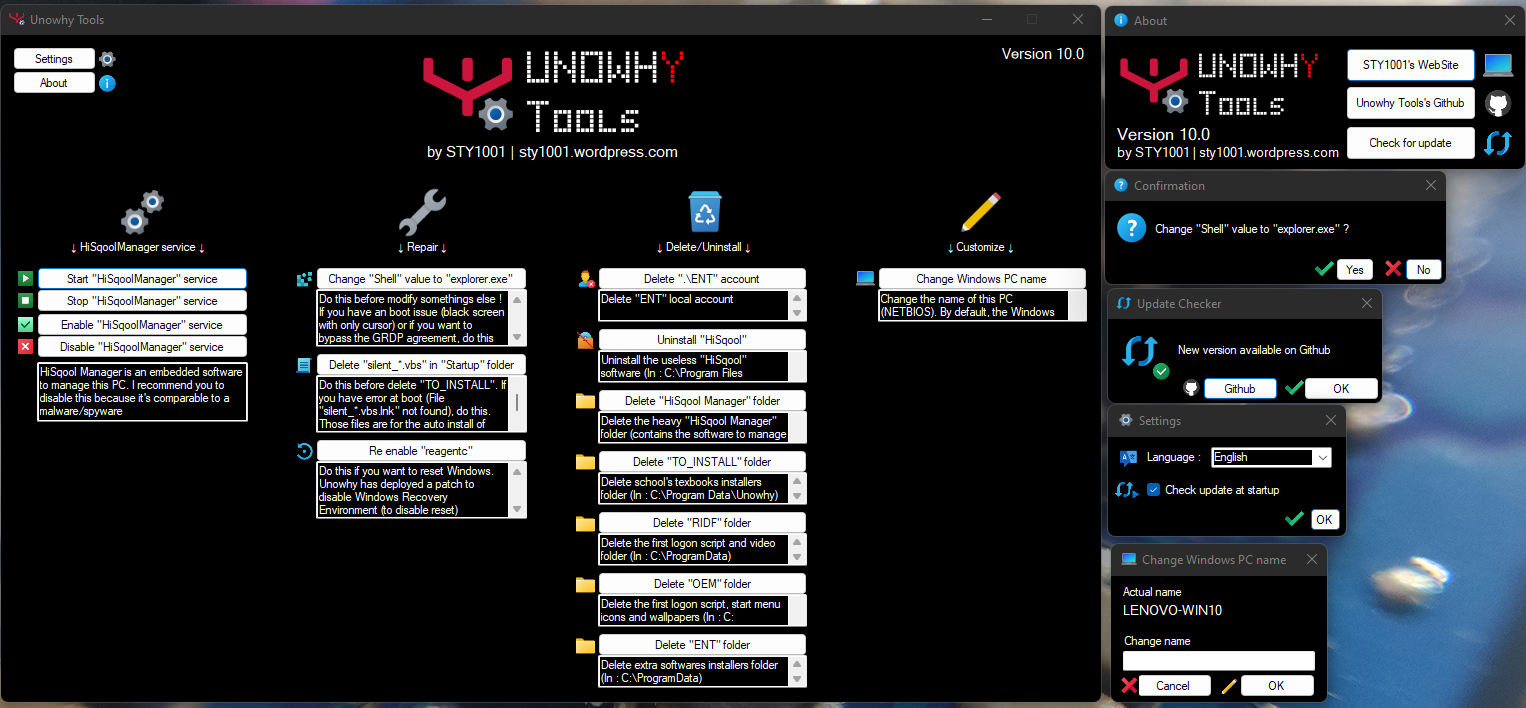This screenshot has width=1526, height=708.
Task: Click OK in Update Checker dialog
Action: click(1341, 388)
